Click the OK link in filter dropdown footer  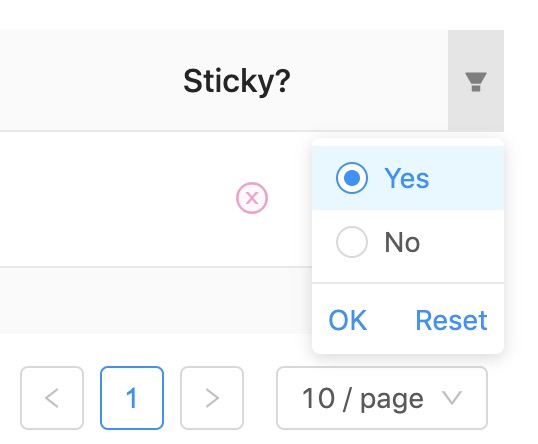(348, 320)
